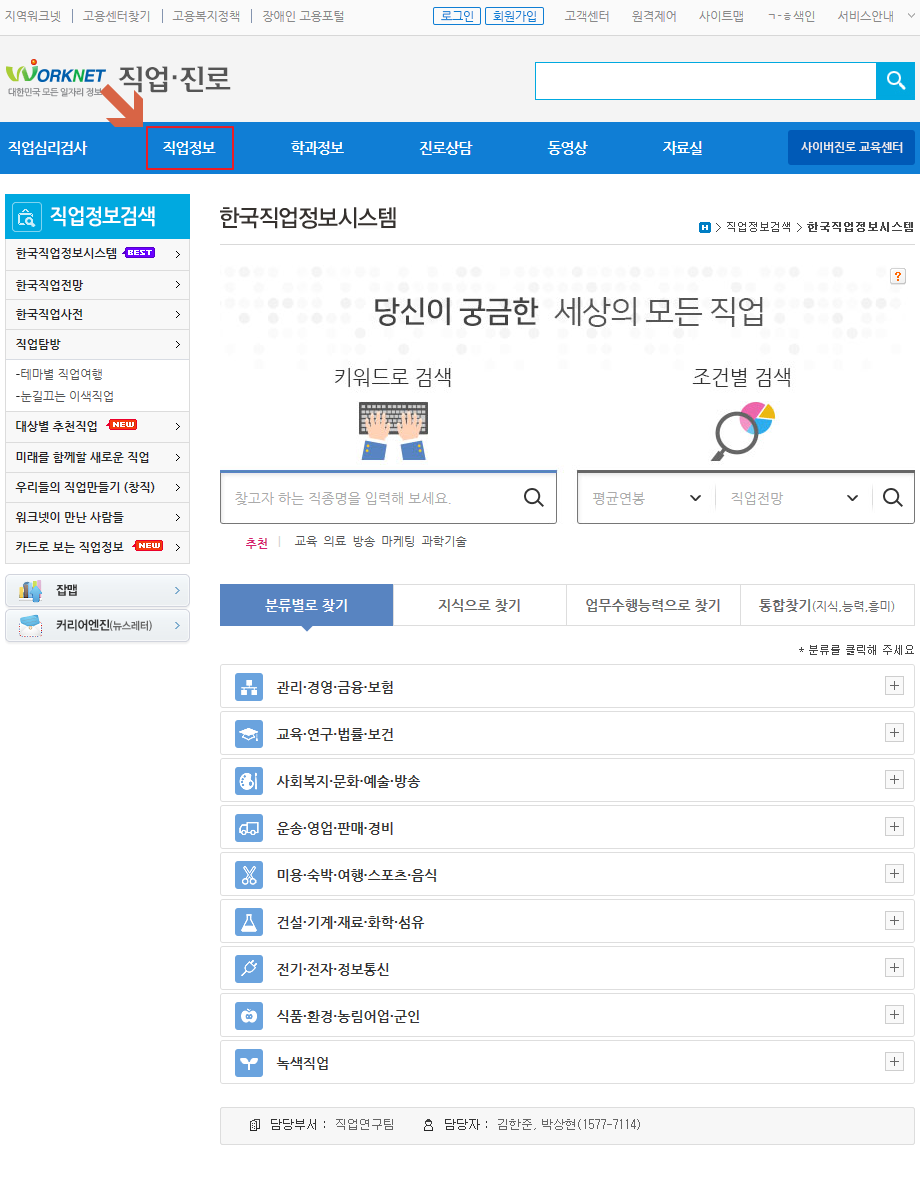Click the 전기·전자·정보통신 plug icon
The width and height of the screenshot is (920, 1189).
click(249, 969)
